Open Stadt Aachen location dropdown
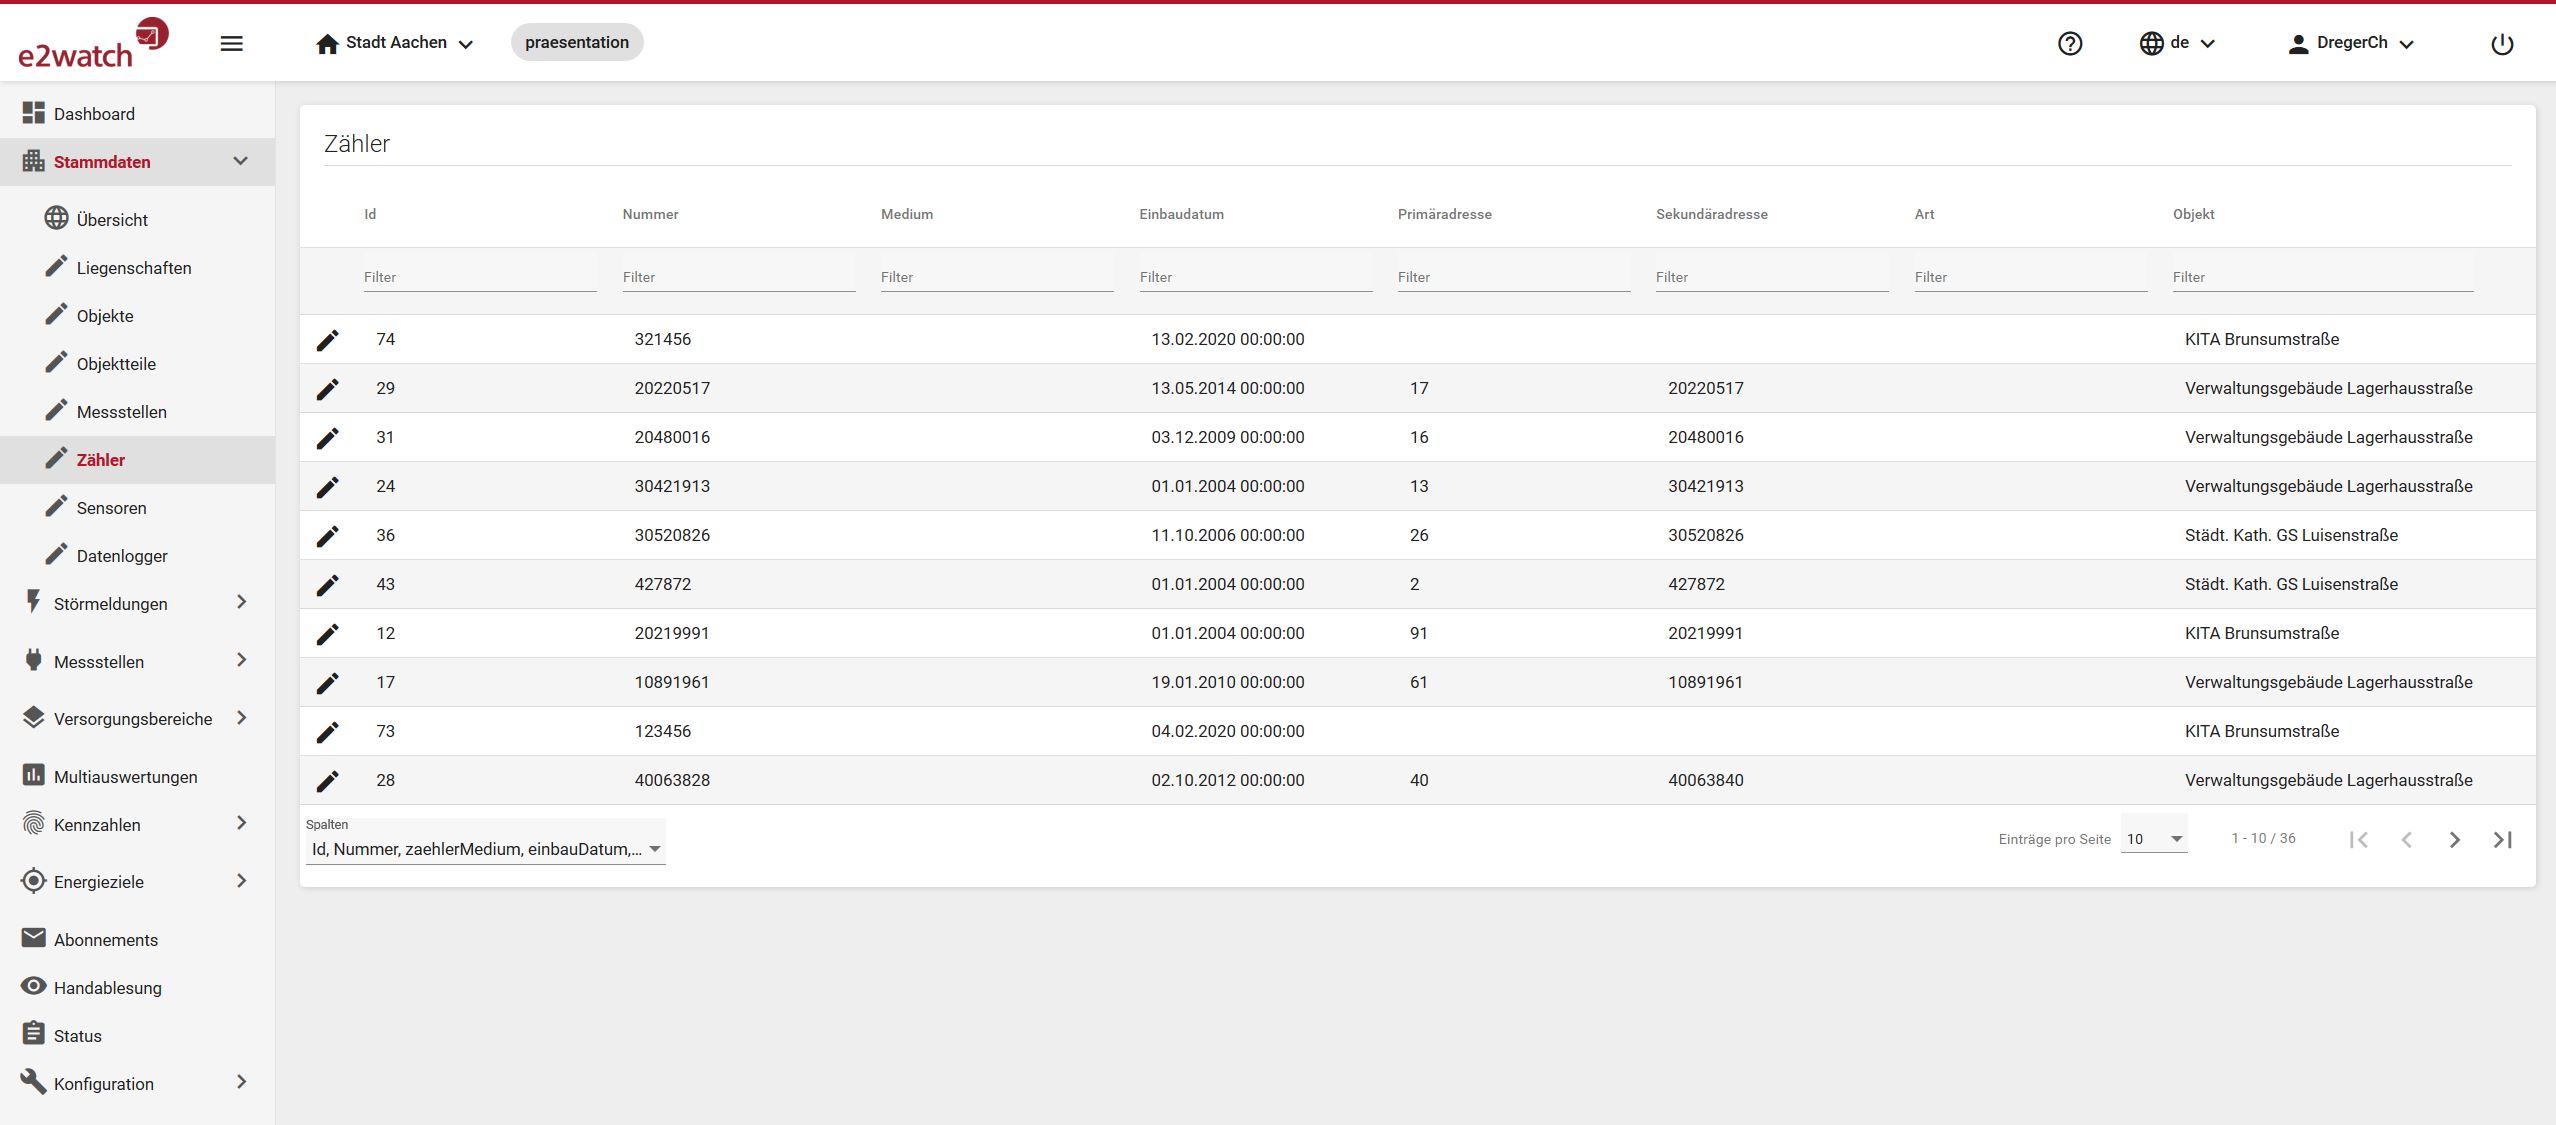This screenshot has width=2556, height=1125. [395, 43]
